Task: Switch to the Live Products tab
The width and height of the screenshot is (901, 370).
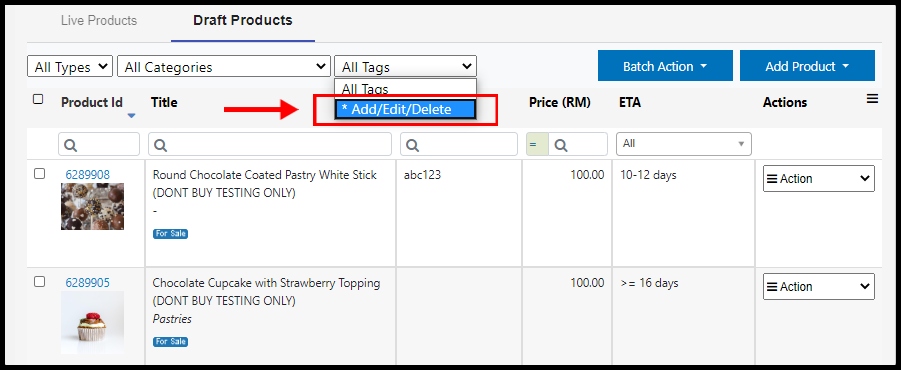Action: pyautogui.click(x=99, y=21)
